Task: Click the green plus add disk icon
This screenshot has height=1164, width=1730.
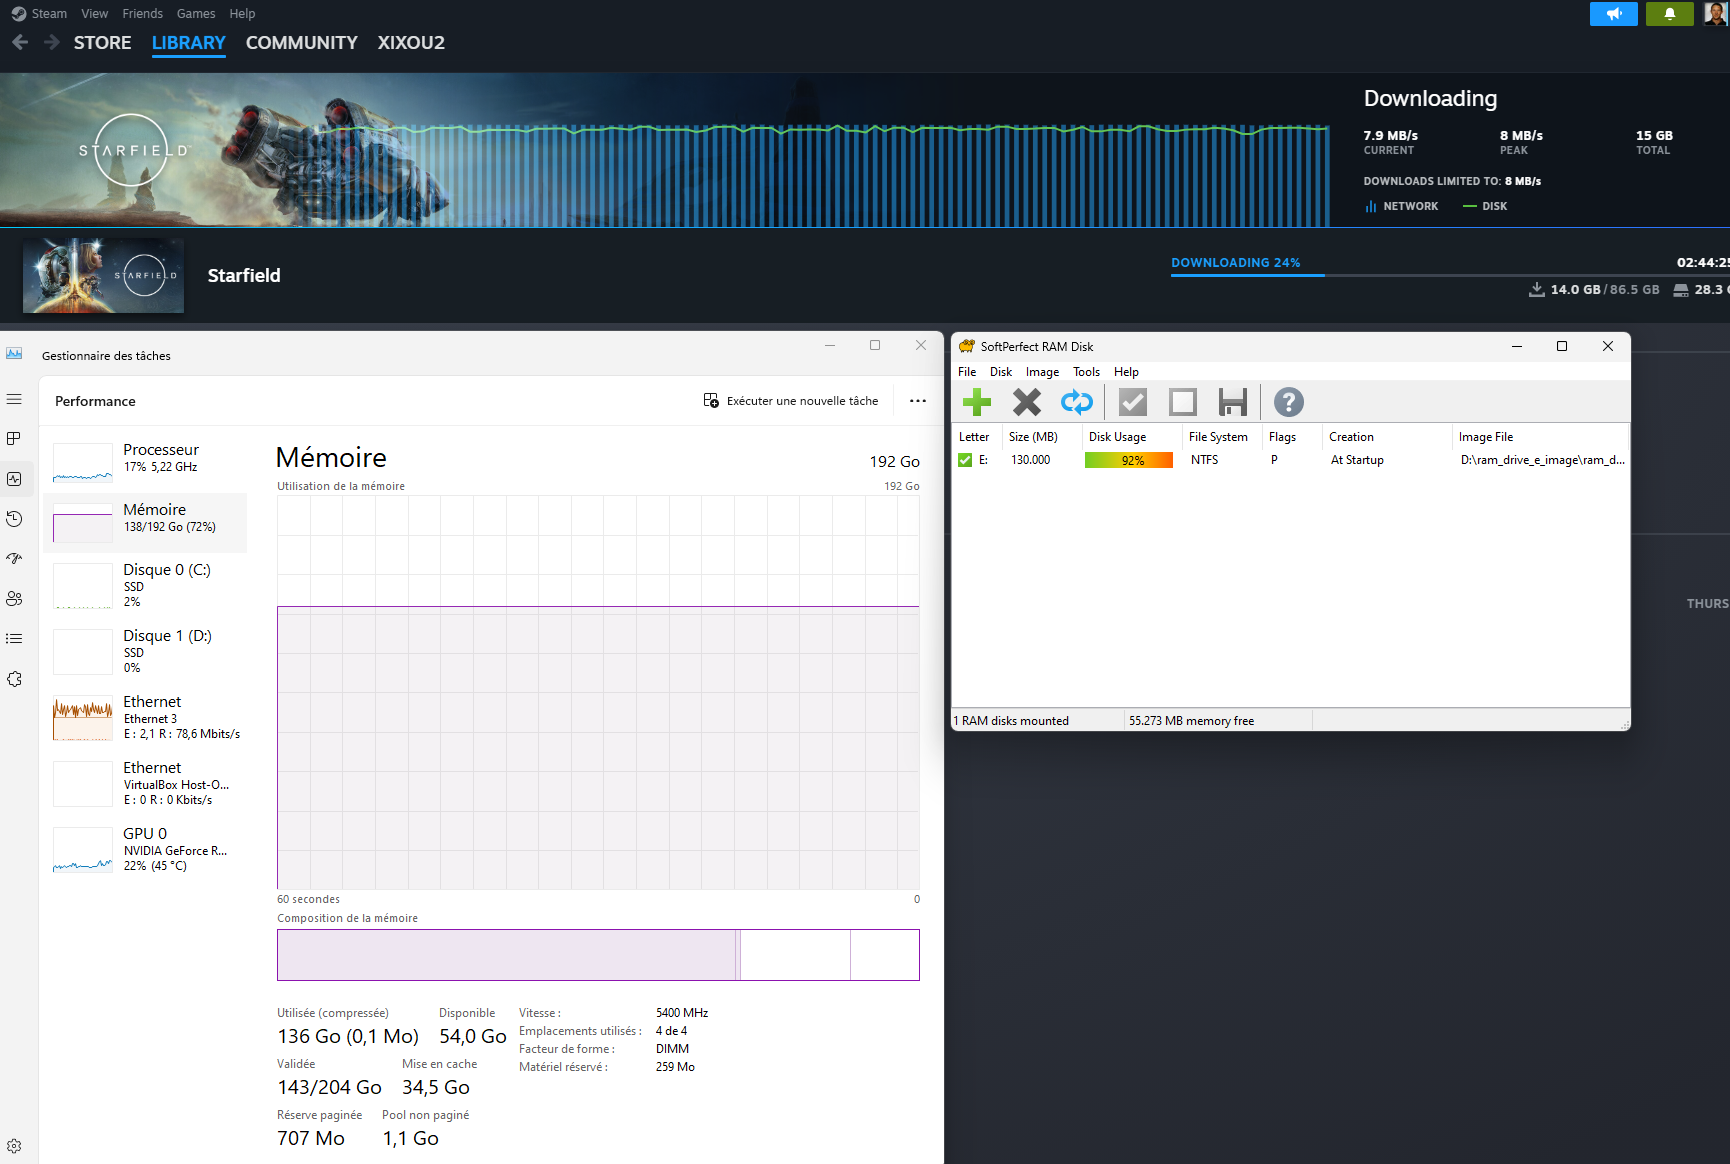Action: (x=976, y=402)
